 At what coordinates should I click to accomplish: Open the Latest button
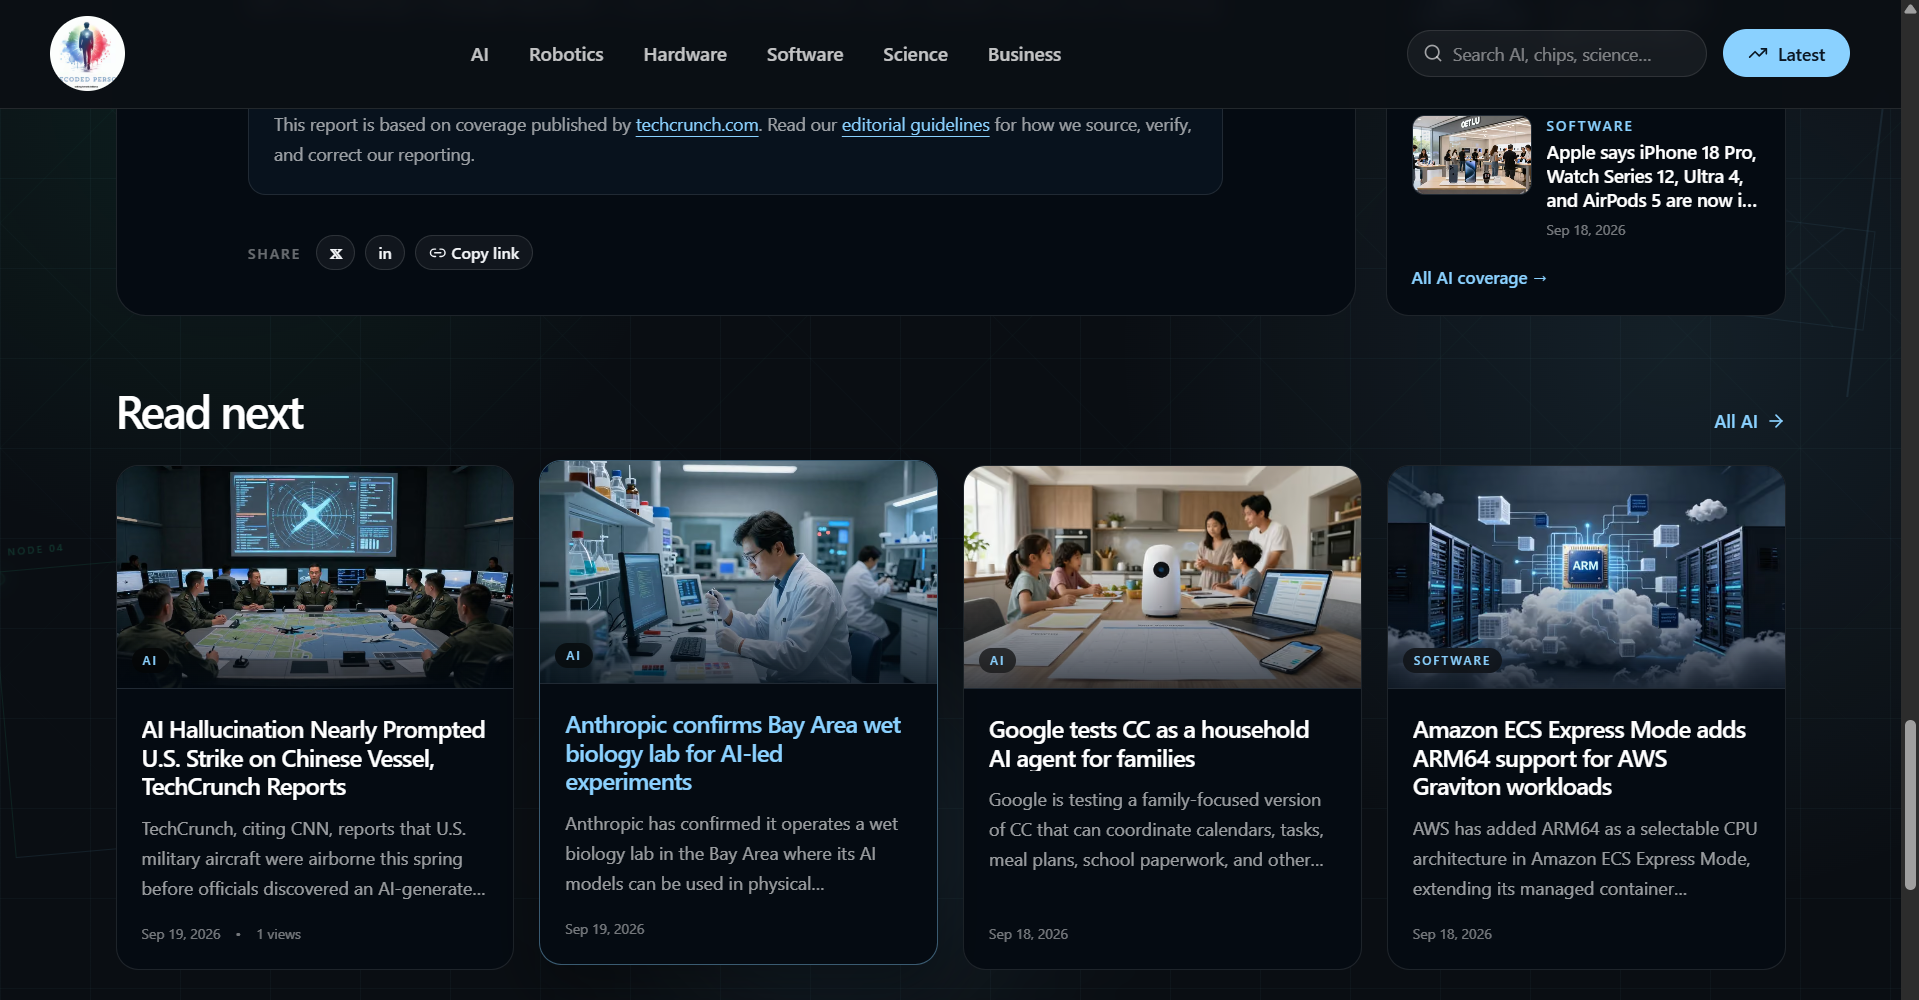point(1786,54)
